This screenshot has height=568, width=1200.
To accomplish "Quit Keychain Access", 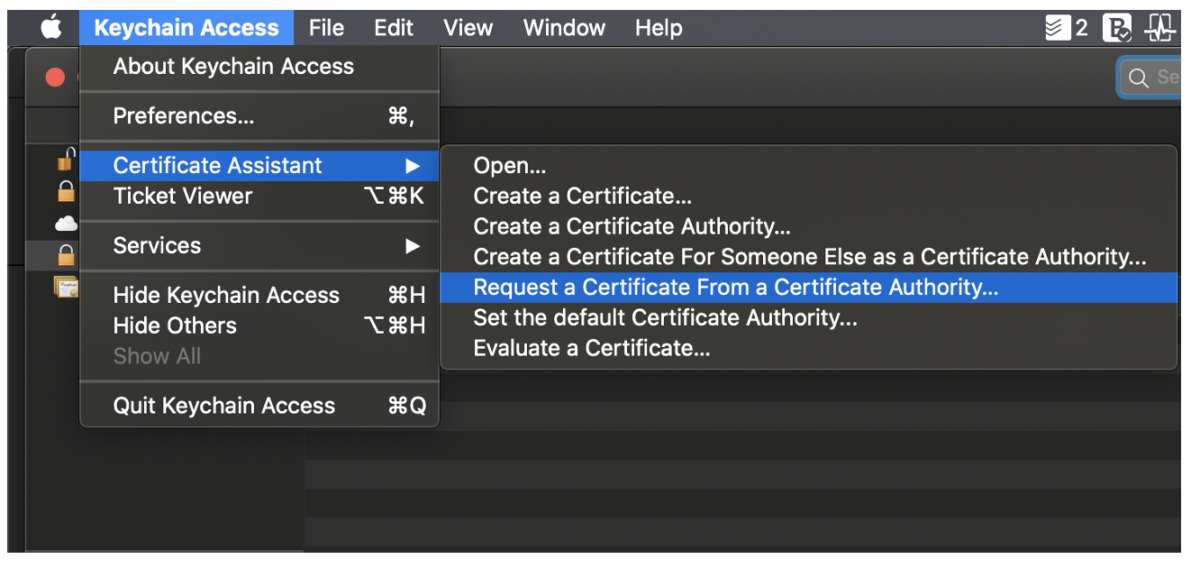I will (x=224, y=406).
